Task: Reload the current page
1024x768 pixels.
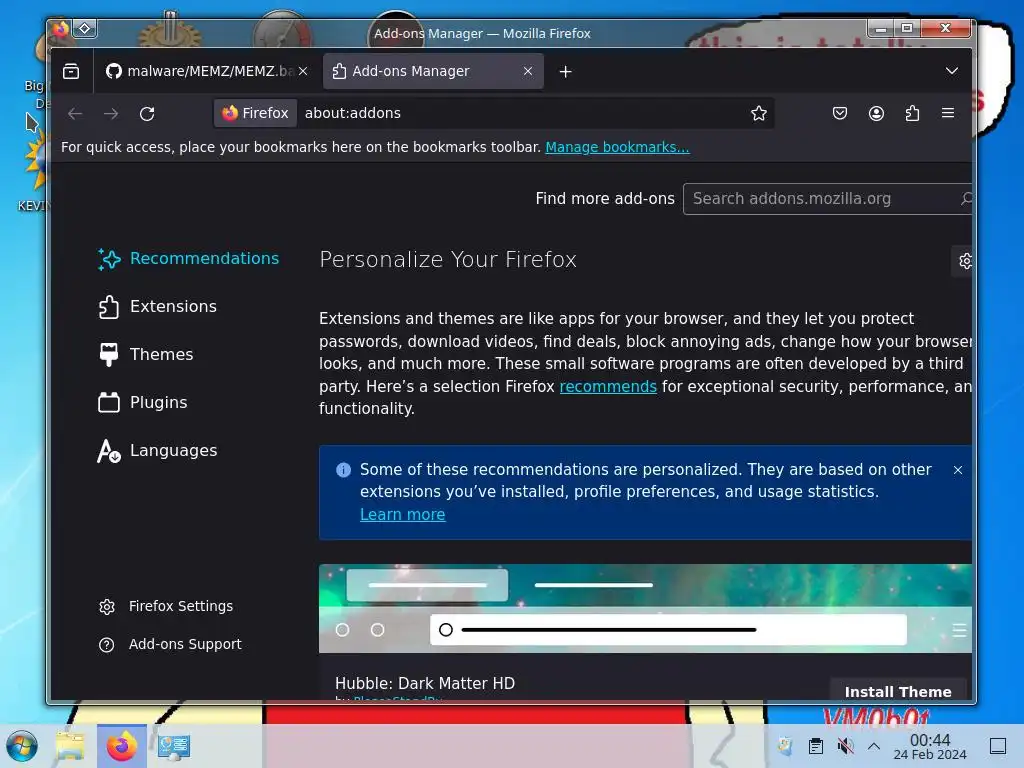Action: [x=147, y=114]
